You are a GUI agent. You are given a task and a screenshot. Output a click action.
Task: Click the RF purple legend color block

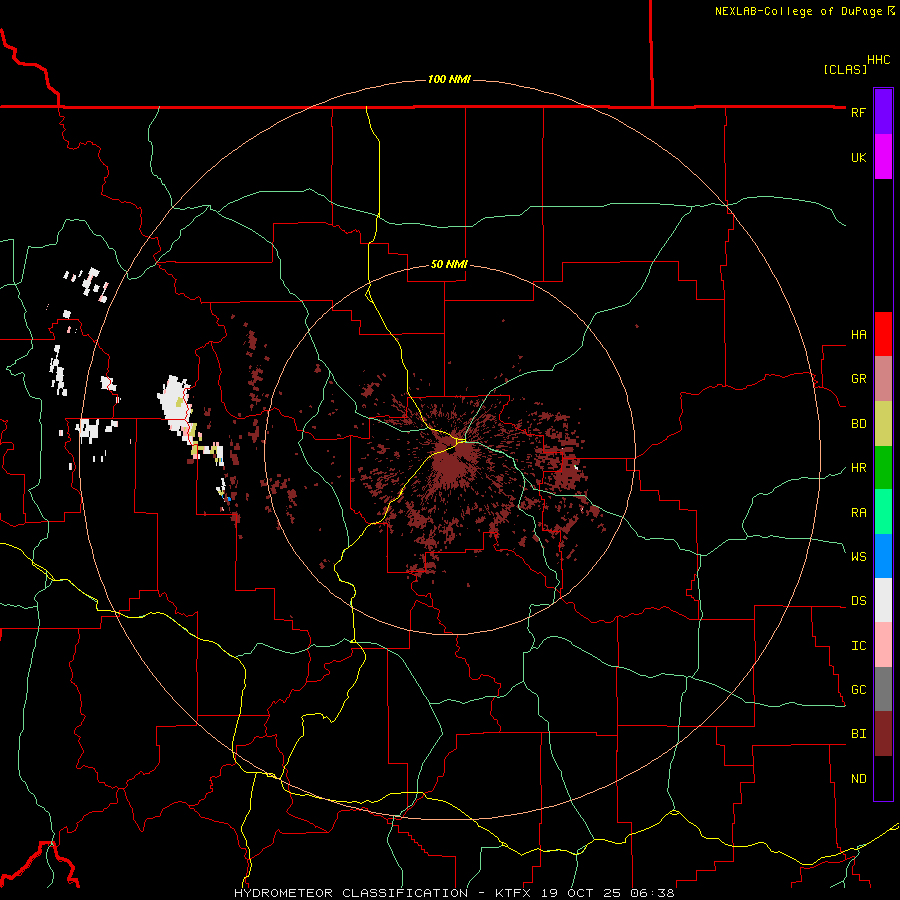tap(883, 112)
